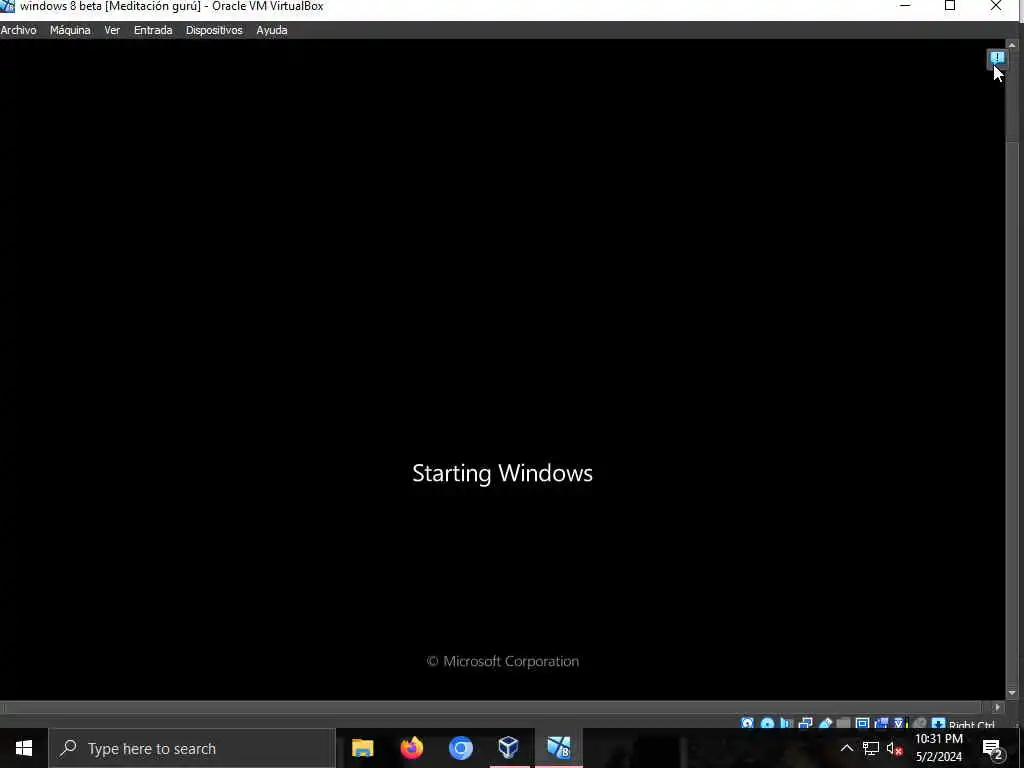Open the Windows Action Center notifications

tap(993, 749)
